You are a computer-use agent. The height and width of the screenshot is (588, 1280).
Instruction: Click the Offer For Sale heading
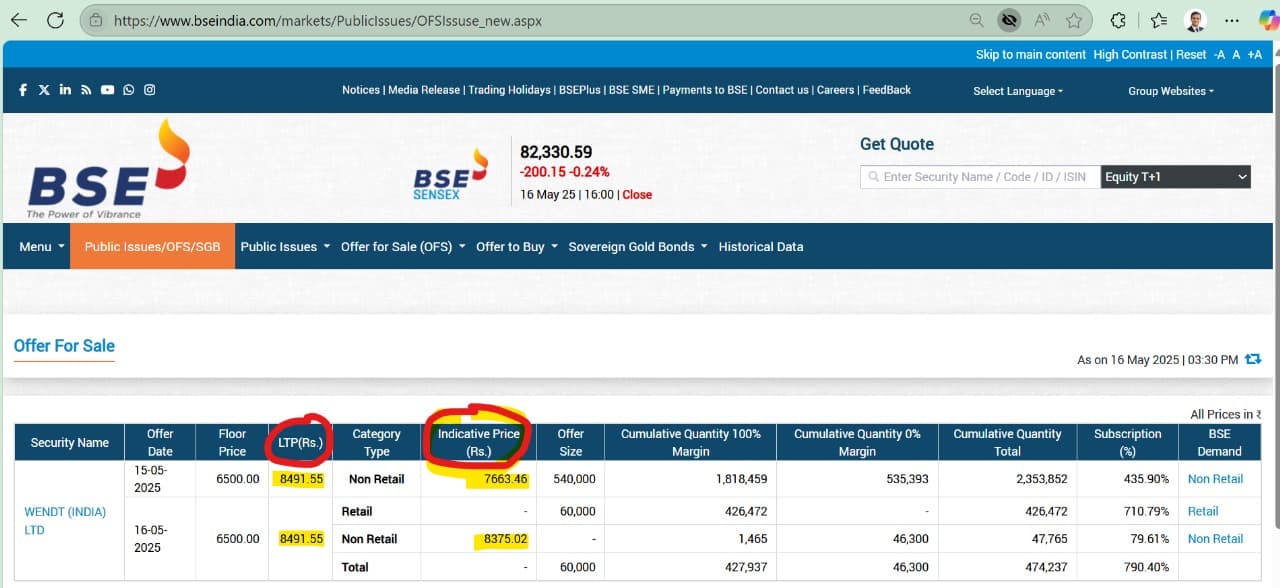64,346
